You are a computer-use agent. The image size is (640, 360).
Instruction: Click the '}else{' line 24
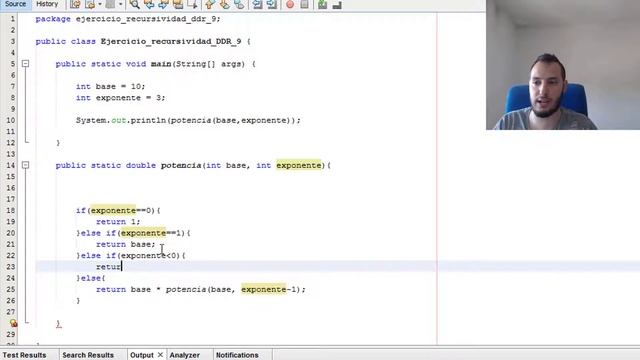click(x=90, y=278)
